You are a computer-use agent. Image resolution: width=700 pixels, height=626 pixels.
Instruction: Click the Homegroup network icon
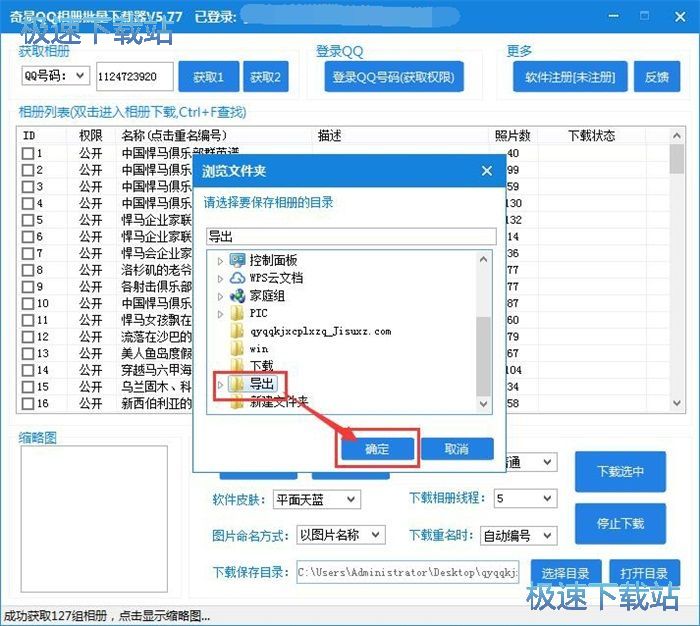click(x=237, y=296)
